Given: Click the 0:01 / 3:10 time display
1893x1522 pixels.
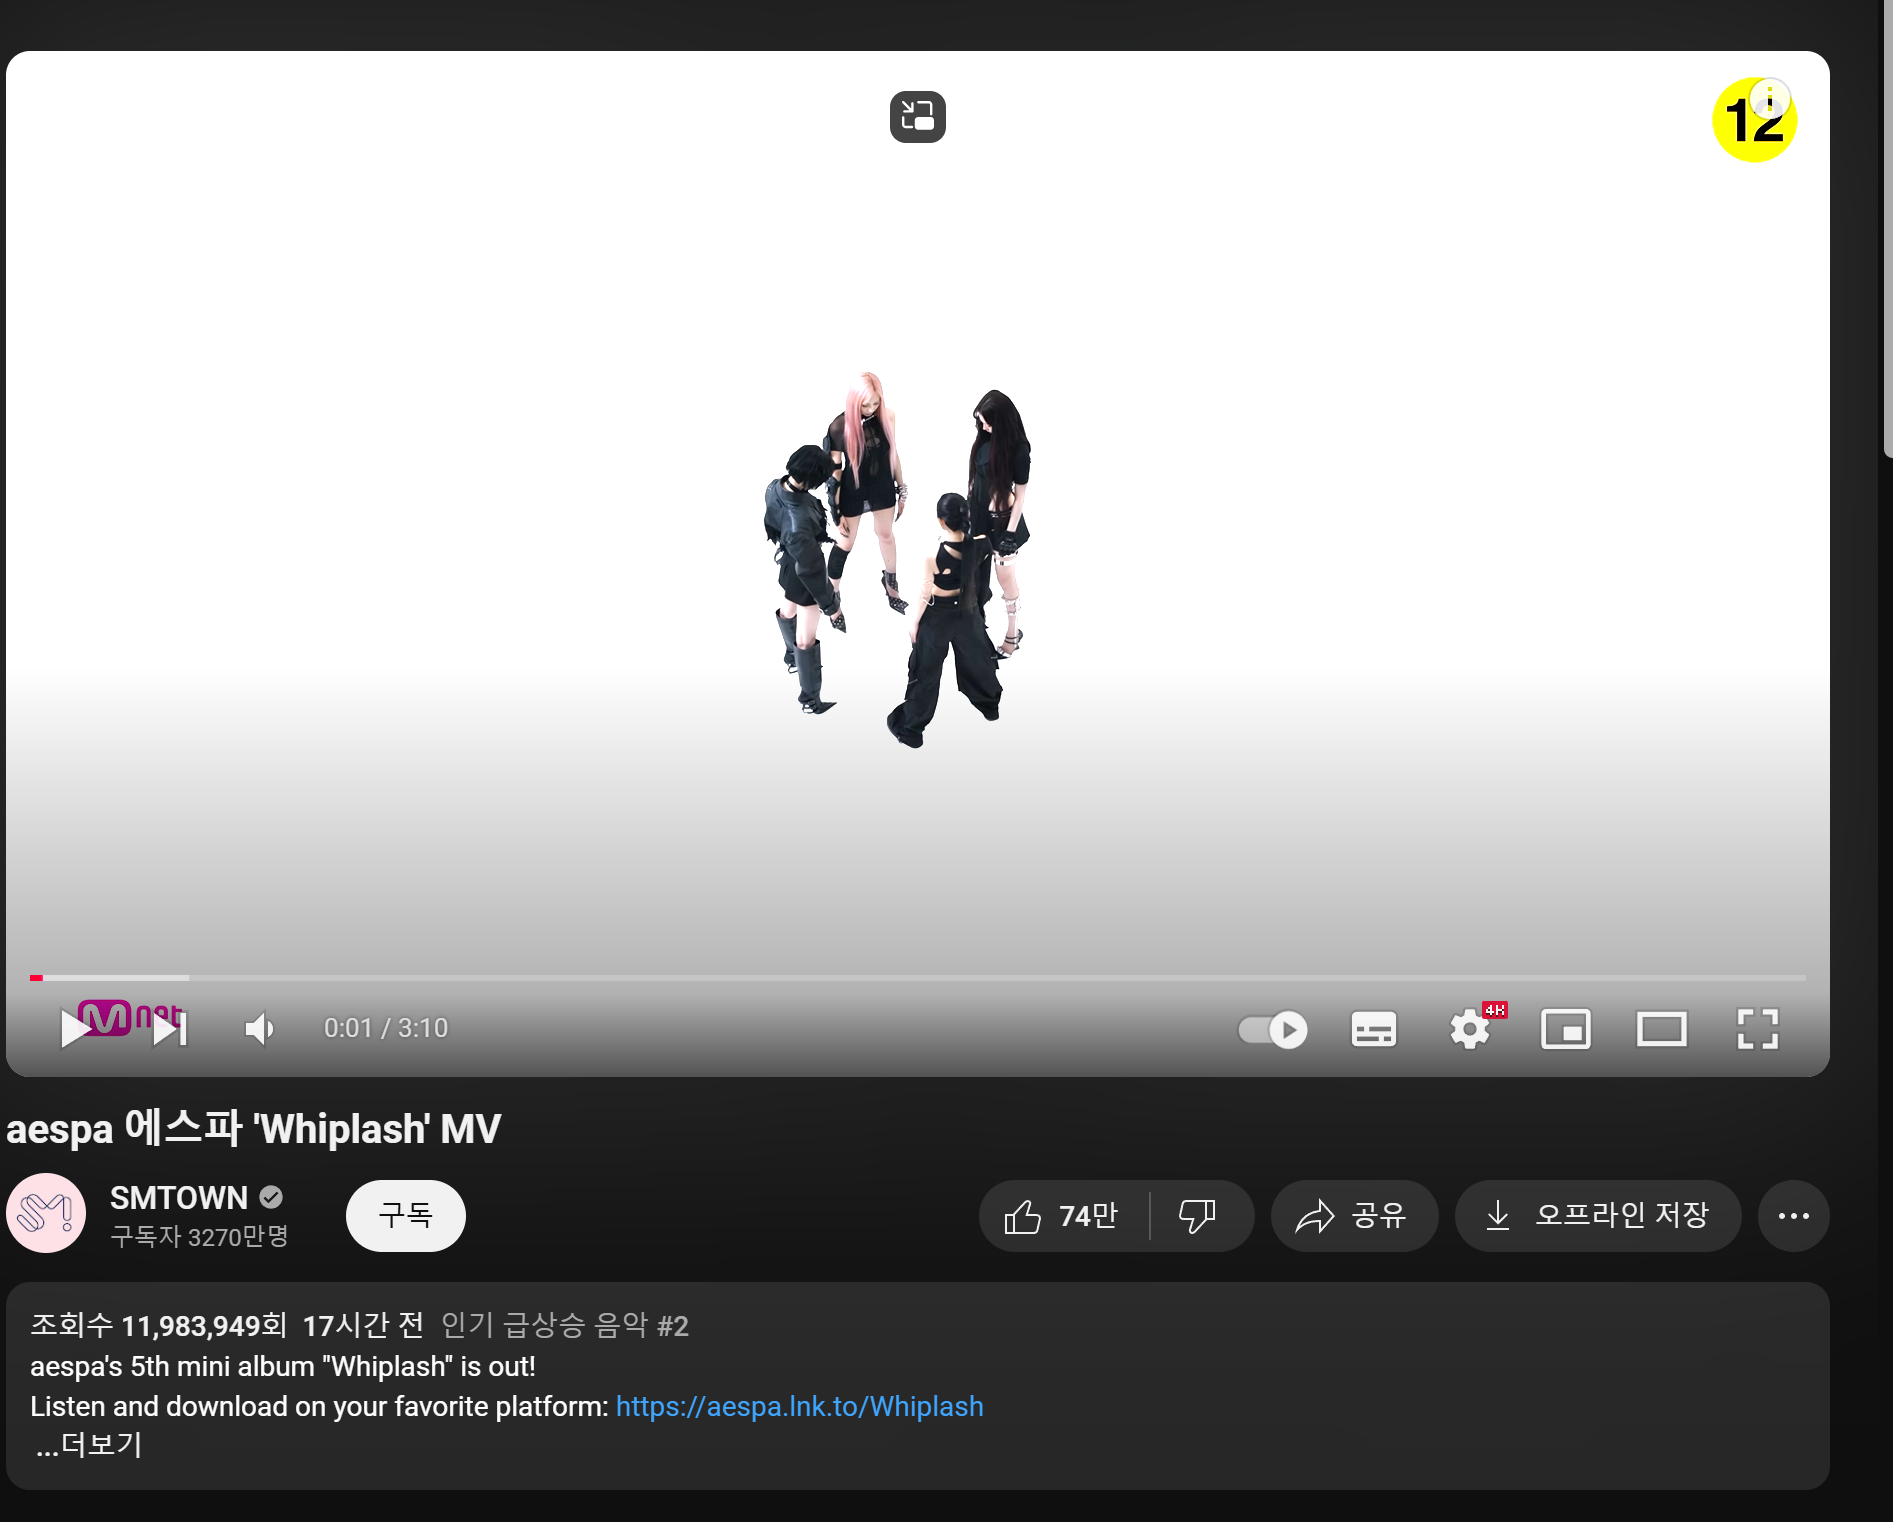Looking at the screenshot, I should (x=386, y=1028).
